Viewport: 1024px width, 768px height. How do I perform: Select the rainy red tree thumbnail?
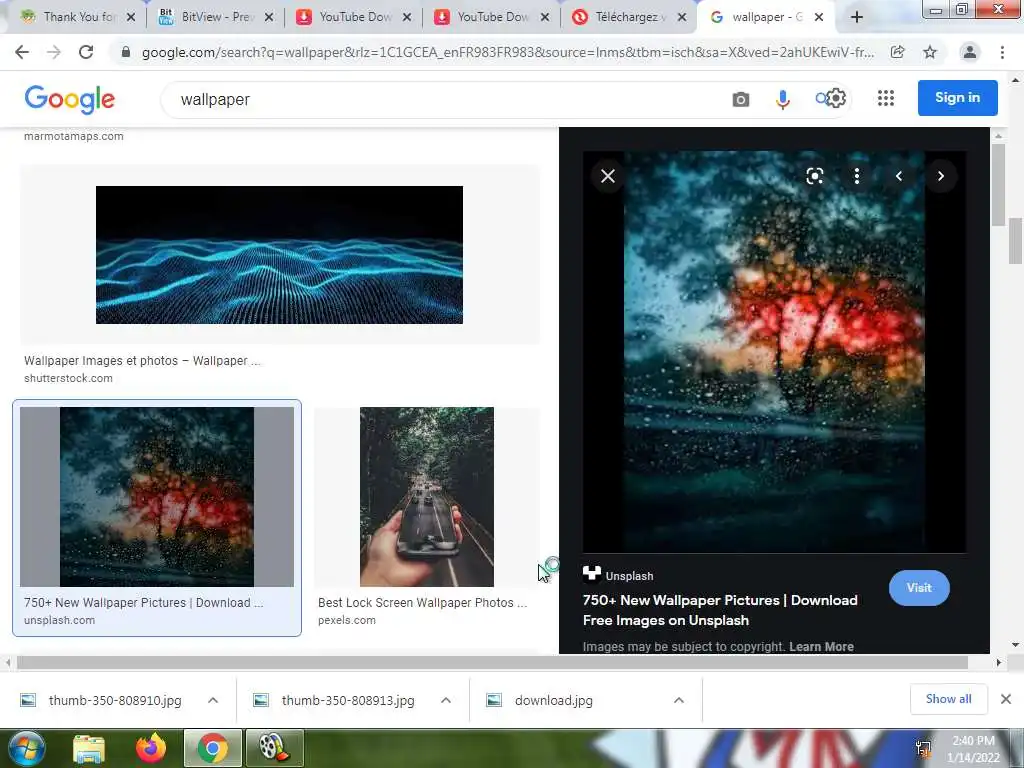click(157, 497)
